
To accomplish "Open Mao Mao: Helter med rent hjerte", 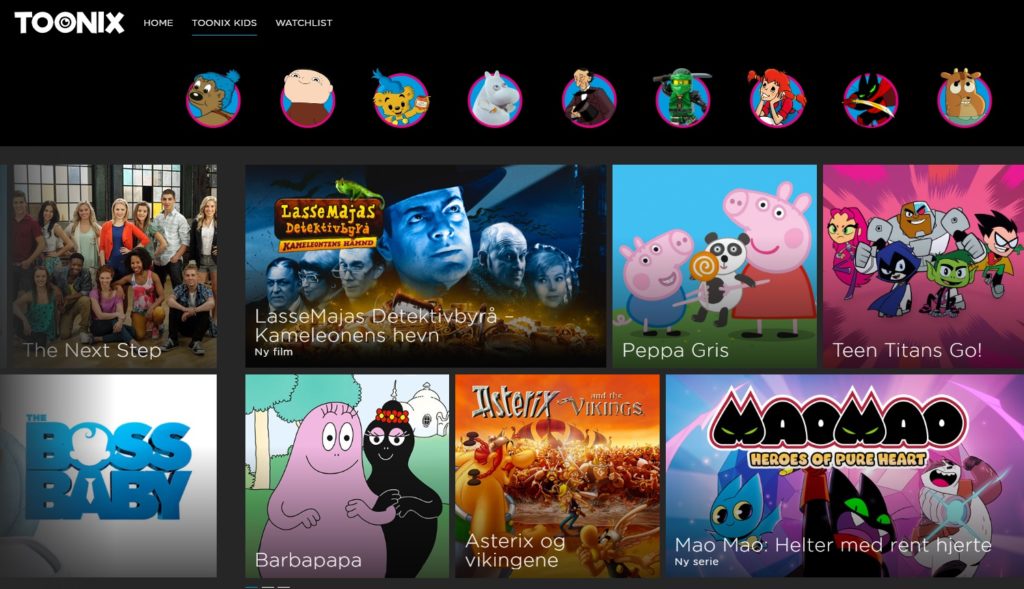I will (844, 475).
